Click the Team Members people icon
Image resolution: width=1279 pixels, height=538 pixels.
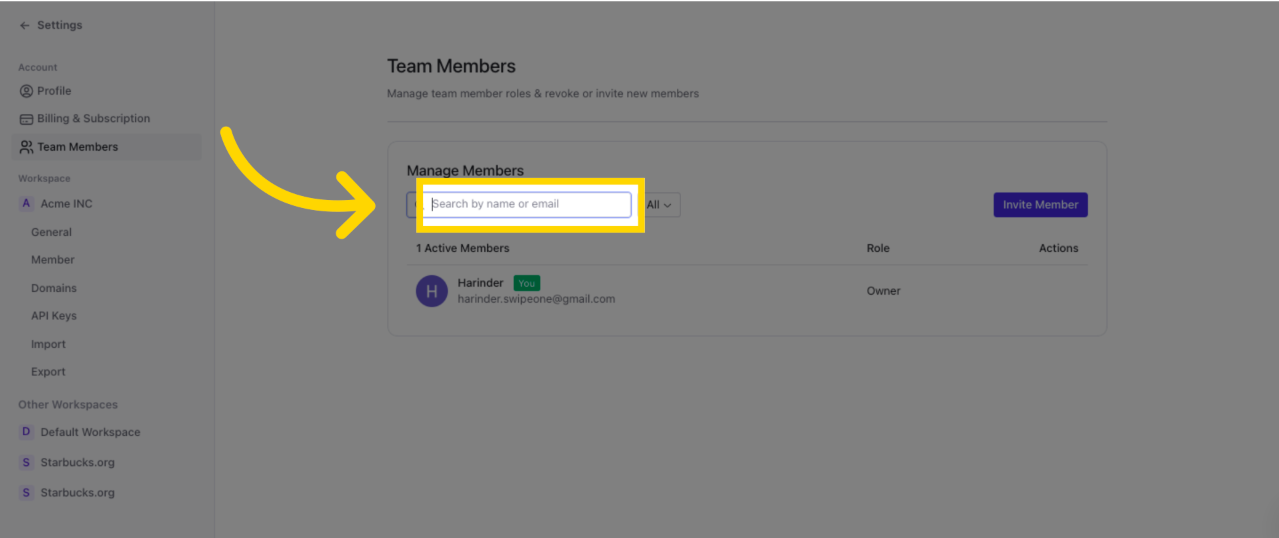point(26,147)
